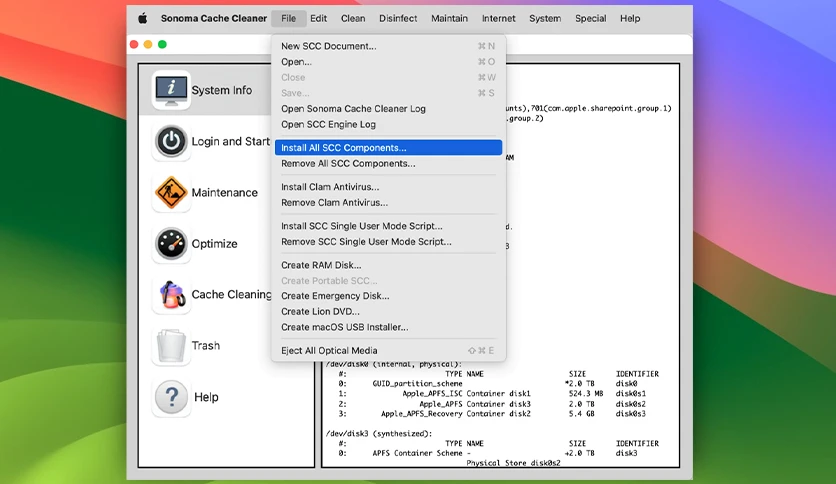Viewport: 836px width, 484px height.
Task: Click the Optimize sidebar label
Action: click(214, 244)
